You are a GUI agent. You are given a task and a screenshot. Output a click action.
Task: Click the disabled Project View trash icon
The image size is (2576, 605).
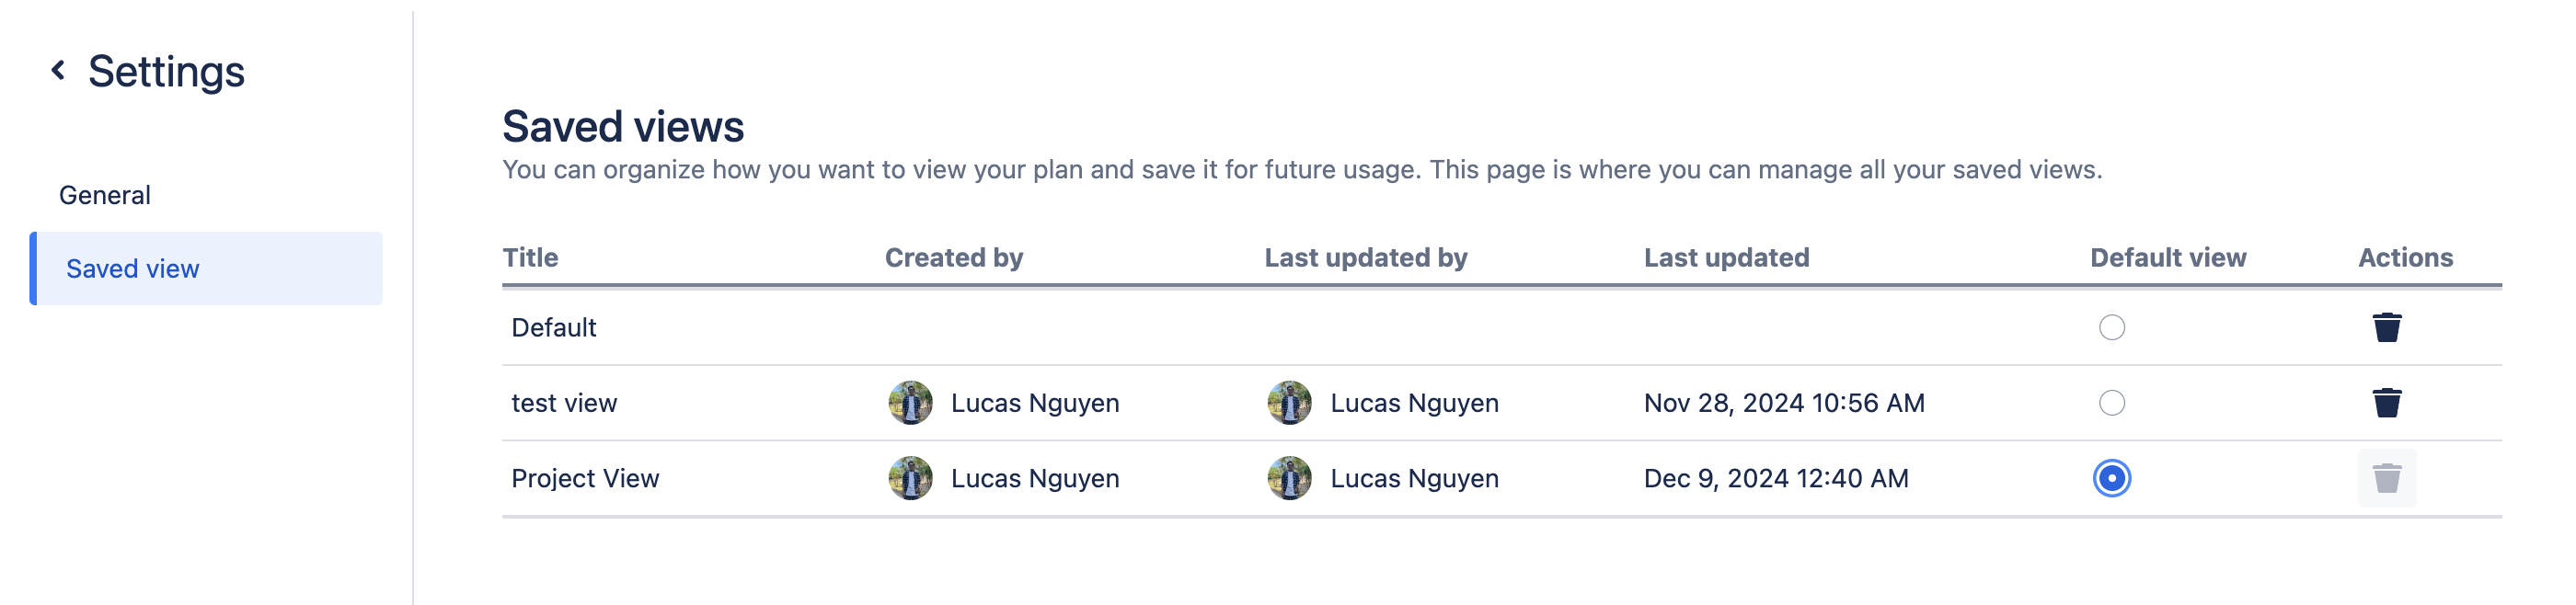[2386, 479]
